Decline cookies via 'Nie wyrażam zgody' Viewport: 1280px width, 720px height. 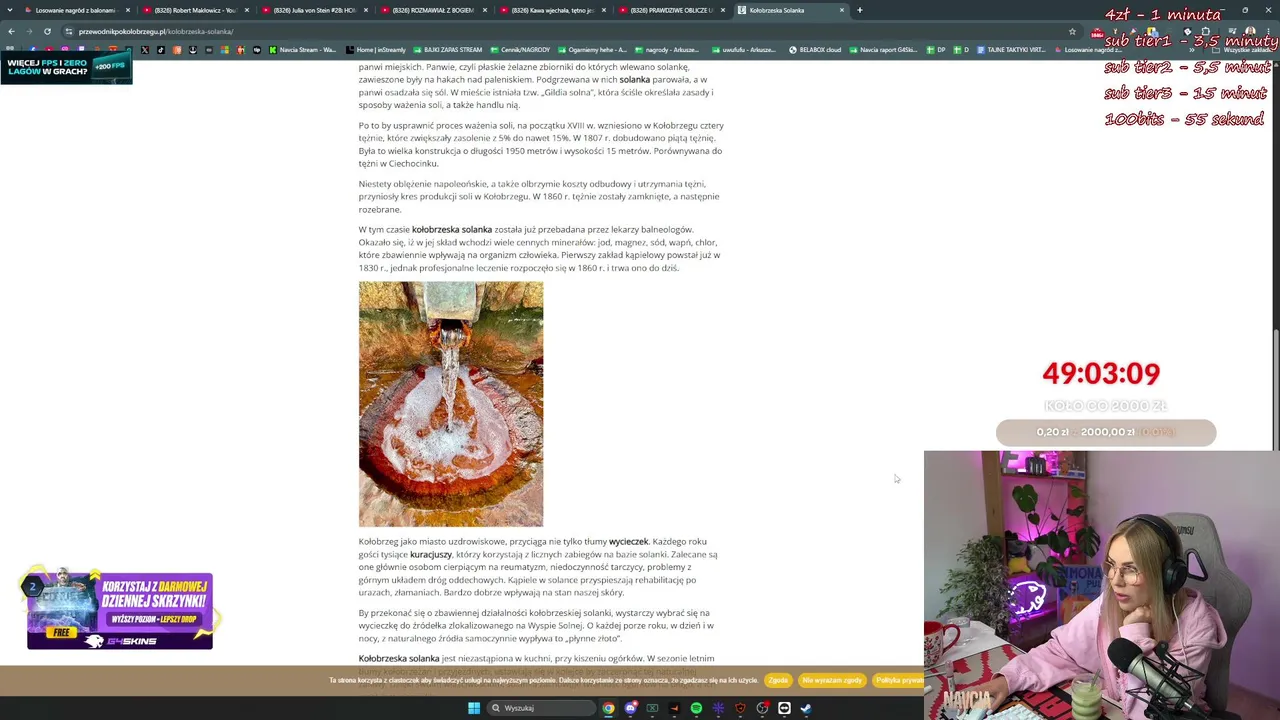[x=832, y=680]
